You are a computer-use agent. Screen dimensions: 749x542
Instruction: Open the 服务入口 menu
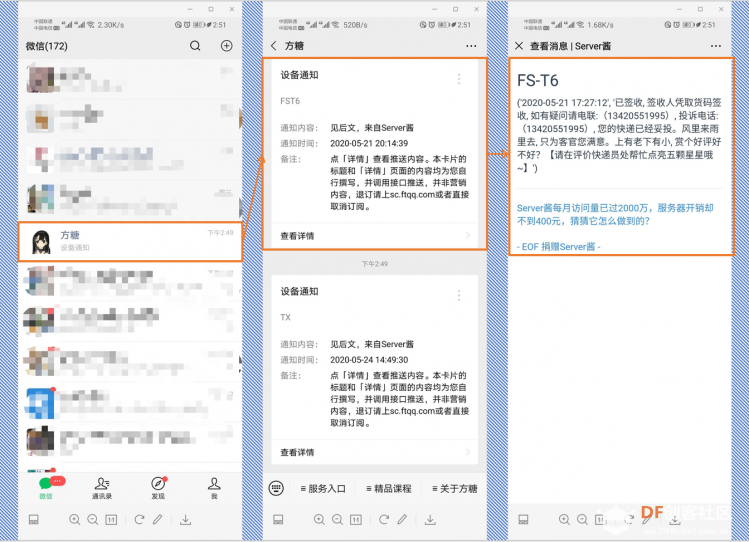pos(323,489)
